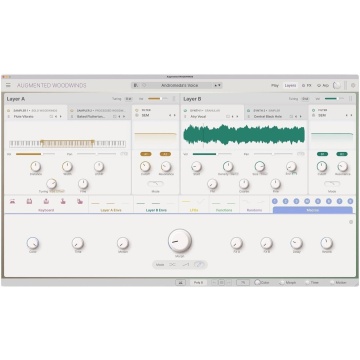The height and width of the screenshot is (360, 360).
Task: Toggle Layer B filter second routing button
Action: (342, 154)
